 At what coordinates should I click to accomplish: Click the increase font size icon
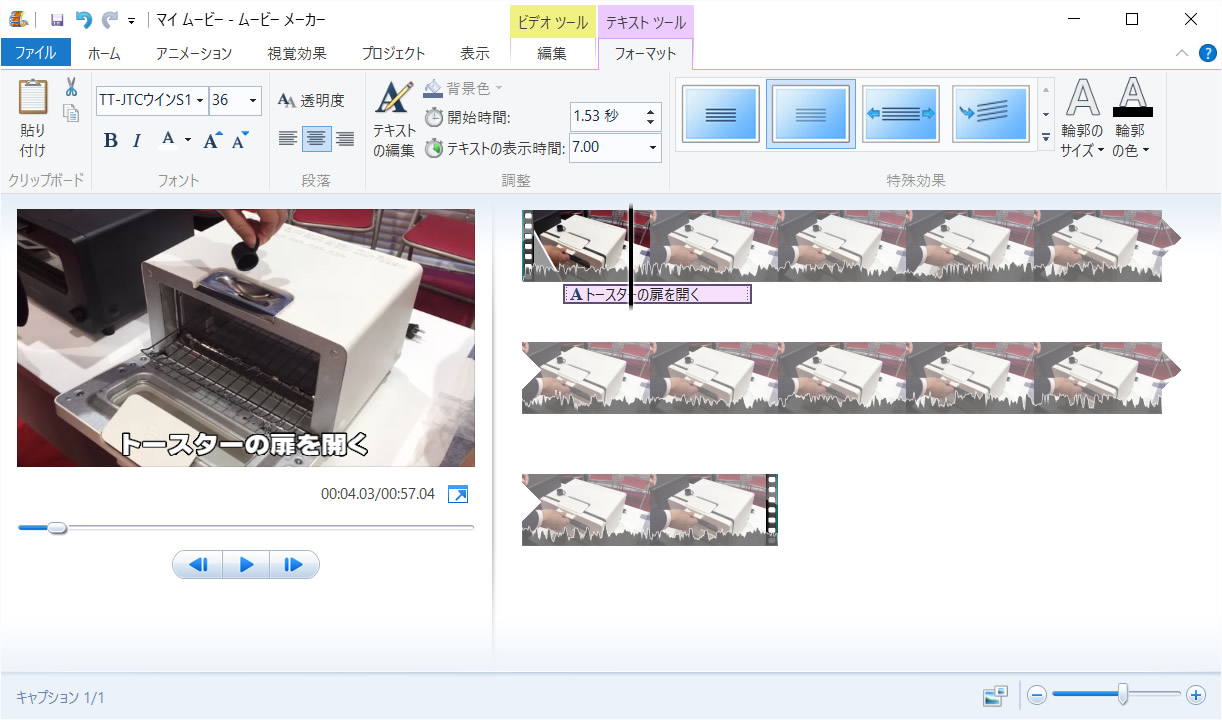click(211, 140)
